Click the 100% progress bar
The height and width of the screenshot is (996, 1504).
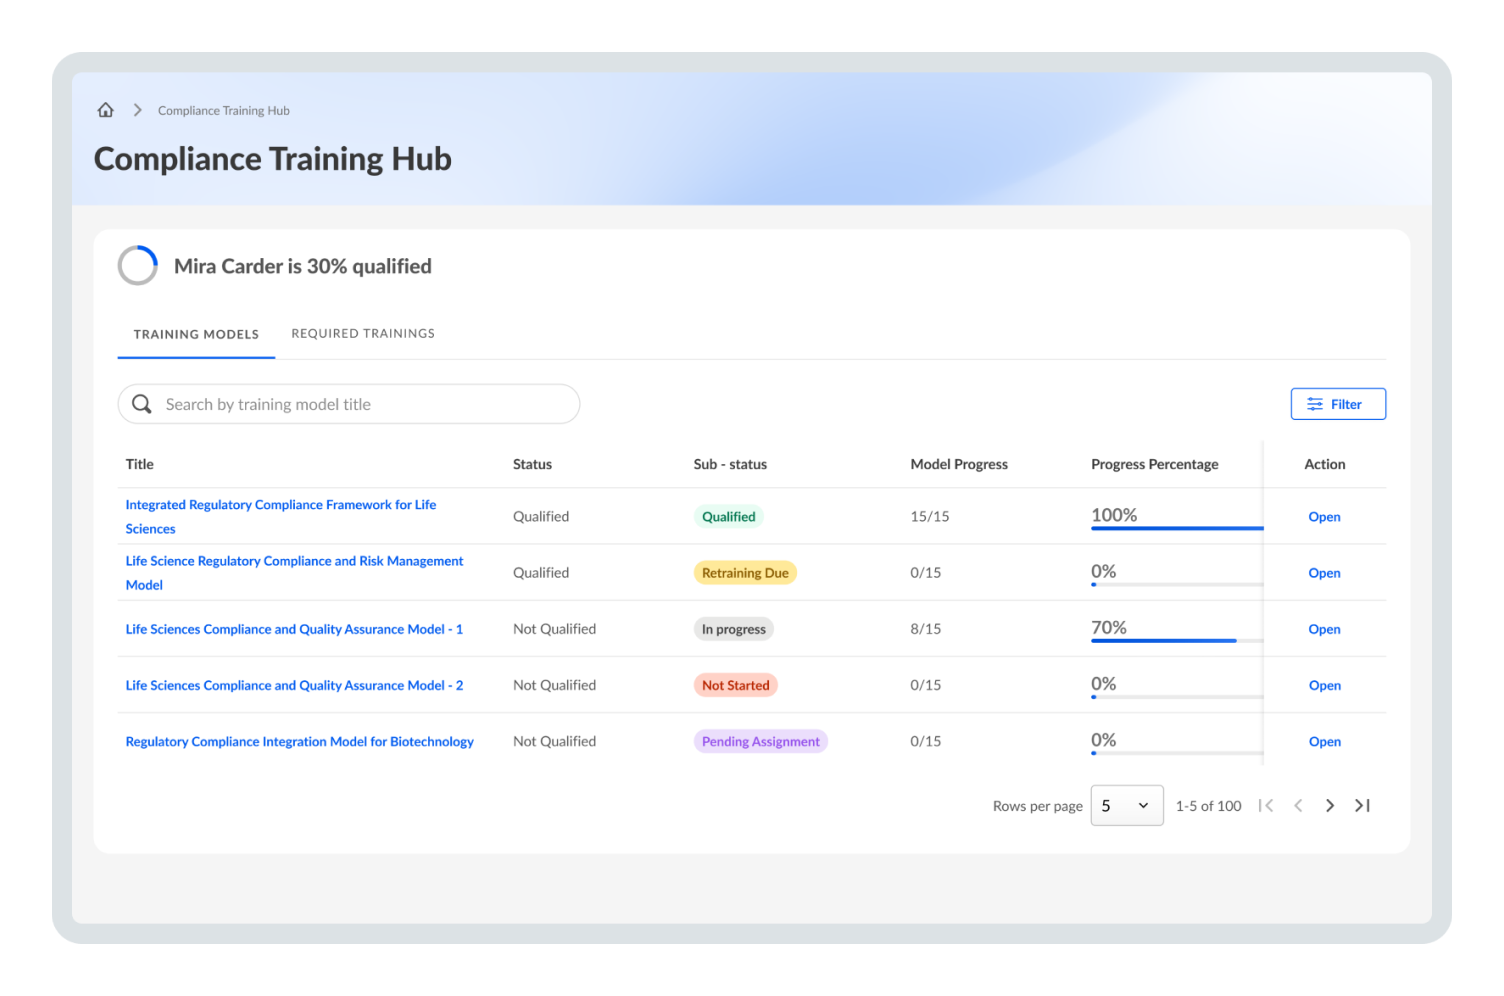(x=1177, y=528)
